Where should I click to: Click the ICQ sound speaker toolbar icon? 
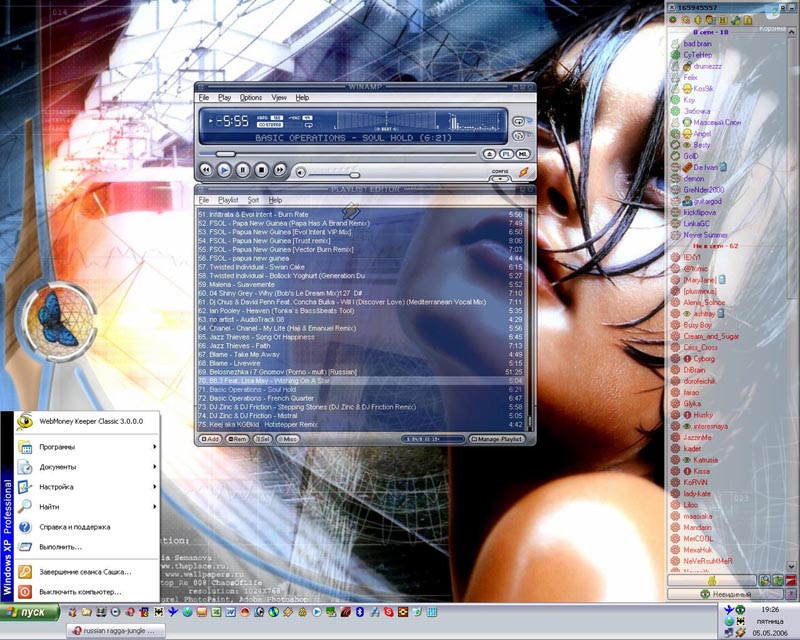click(x=697, y=20)
